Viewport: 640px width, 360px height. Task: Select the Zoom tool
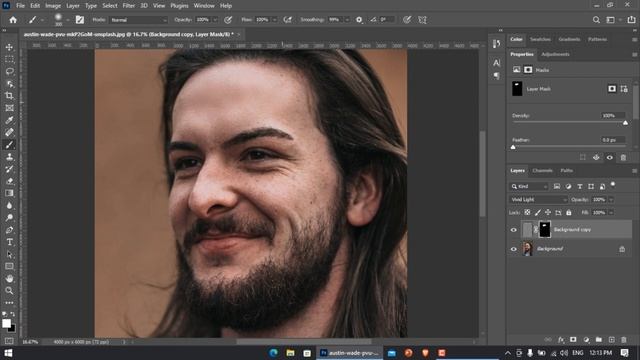(x=9, y=291)
